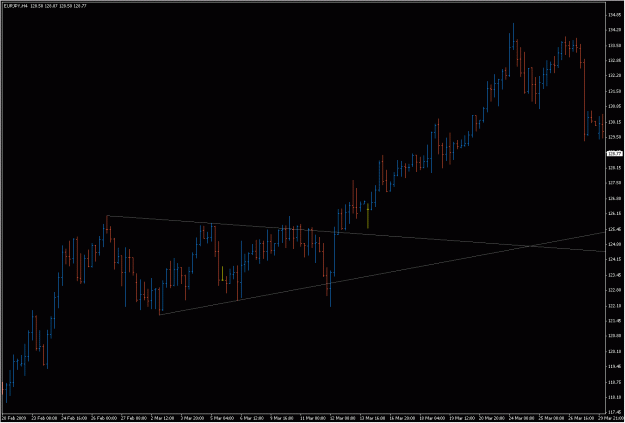Click the 5 Mar 04:00 time label
625x423 pixels.
pos(222,419)
